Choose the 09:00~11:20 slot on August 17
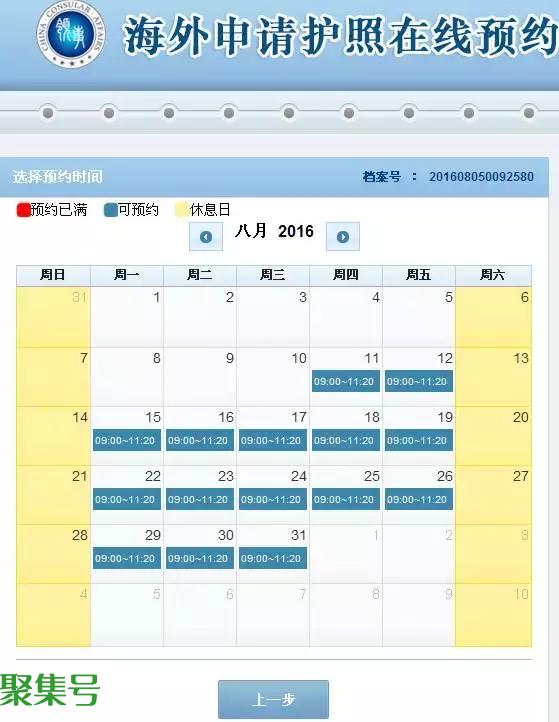Screen dimensions: 559x722 pyautogui.click(x=273, y=440)
